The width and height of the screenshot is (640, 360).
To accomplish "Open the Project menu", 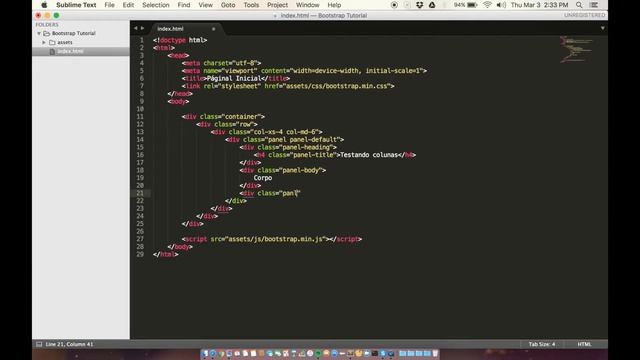I will point(277,5).
